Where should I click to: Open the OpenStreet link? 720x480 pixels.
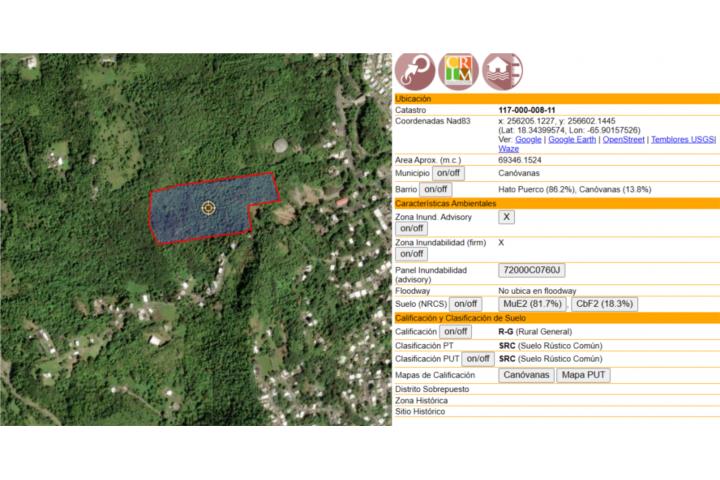click(x=624, y=139)
